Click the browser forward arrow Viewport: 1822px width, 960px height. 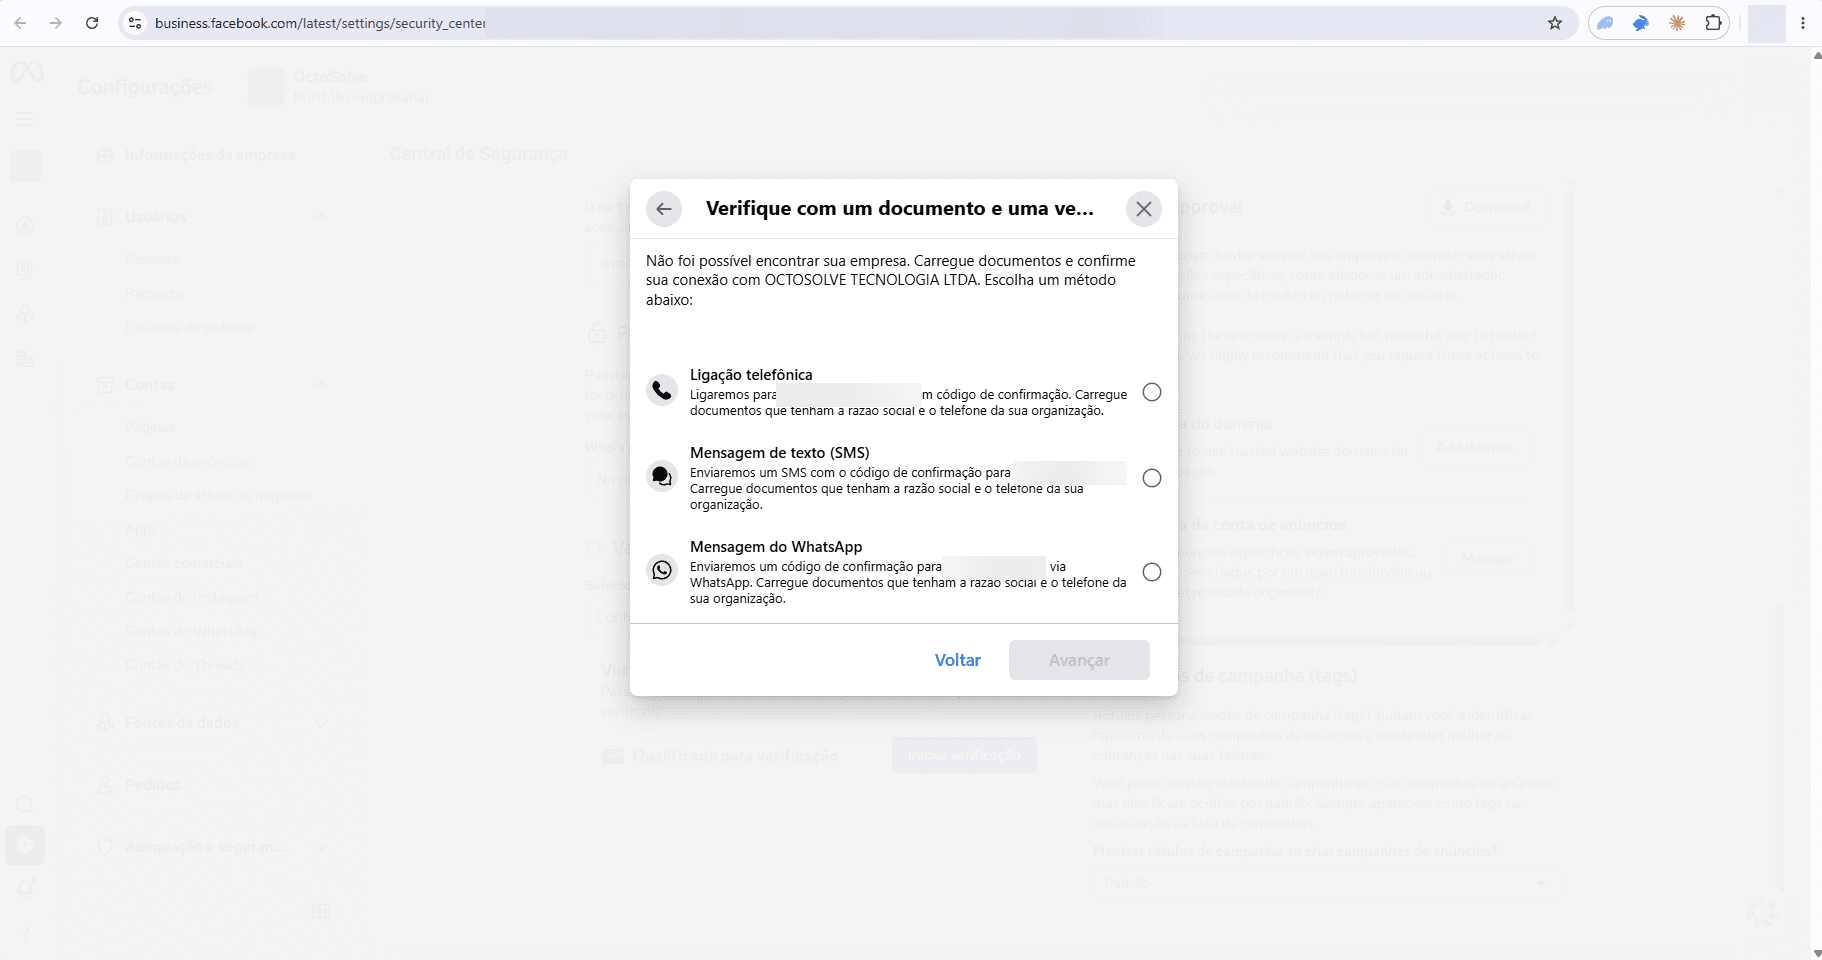(x=56, y=23)
